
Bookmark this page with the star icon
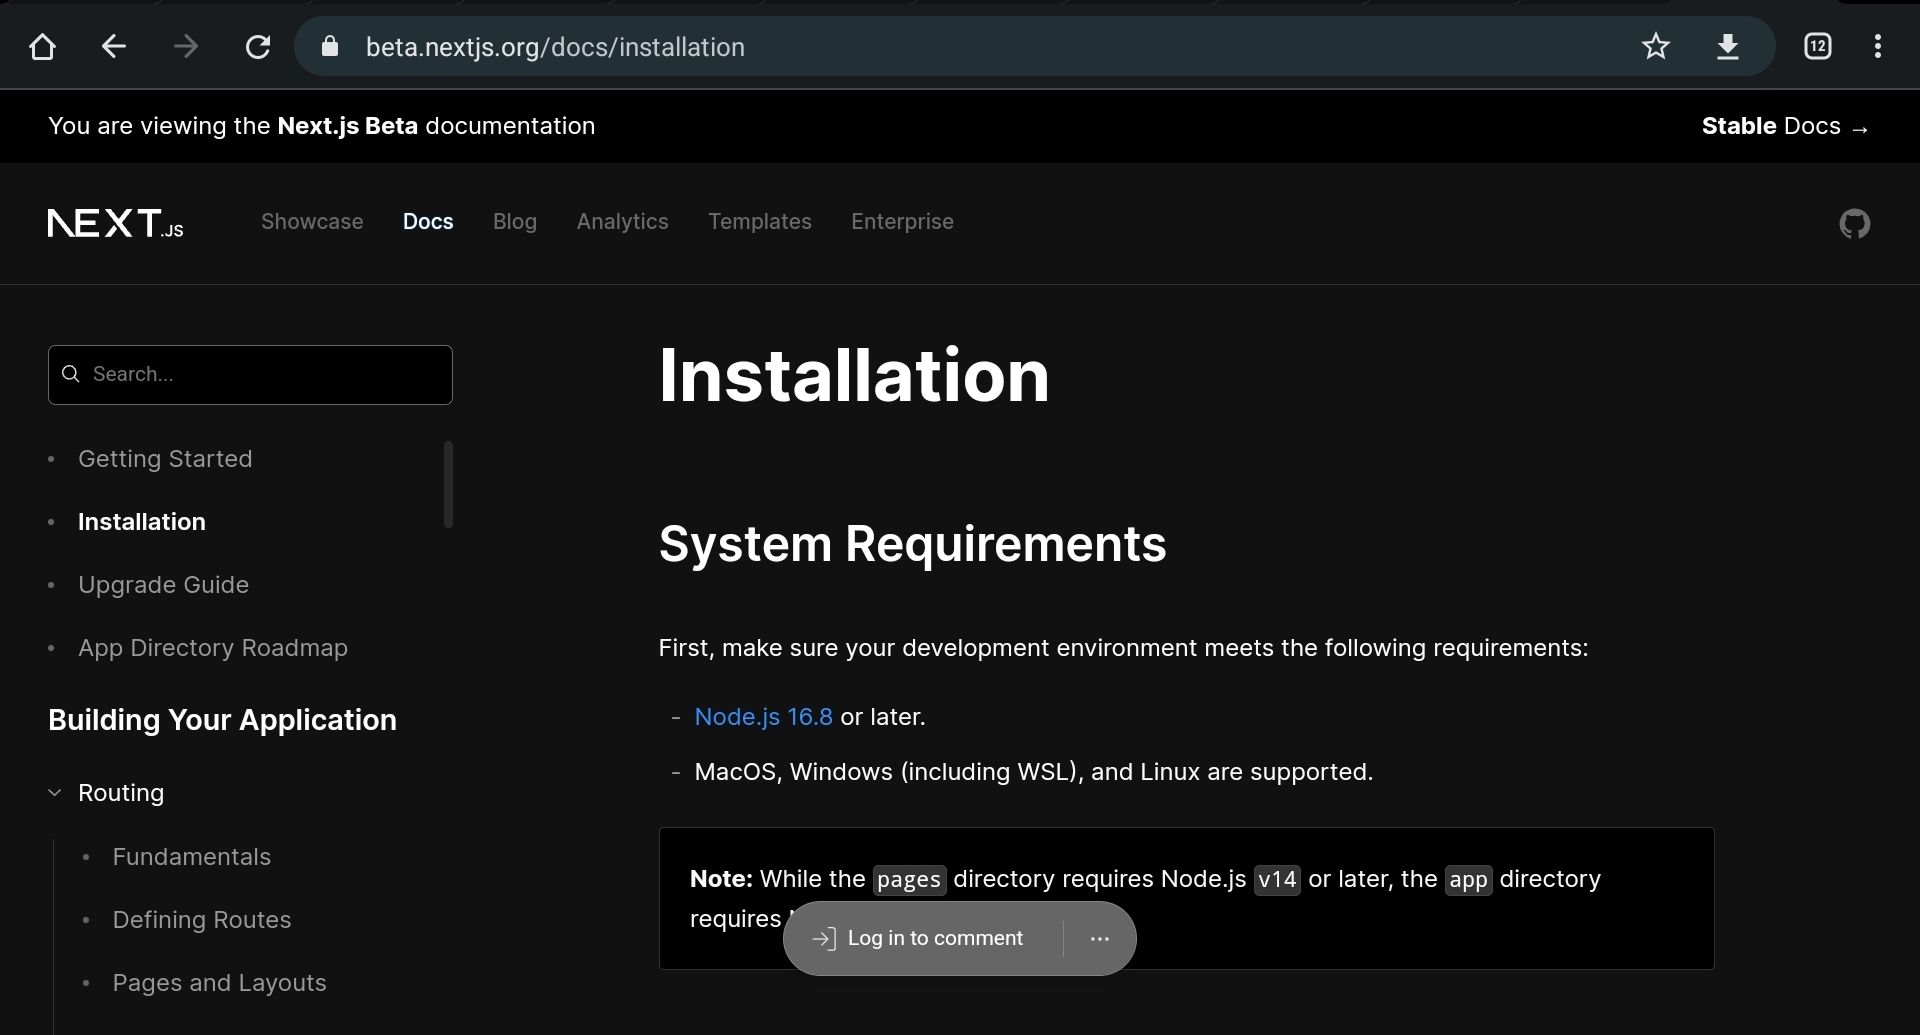tap(1656, 47)
